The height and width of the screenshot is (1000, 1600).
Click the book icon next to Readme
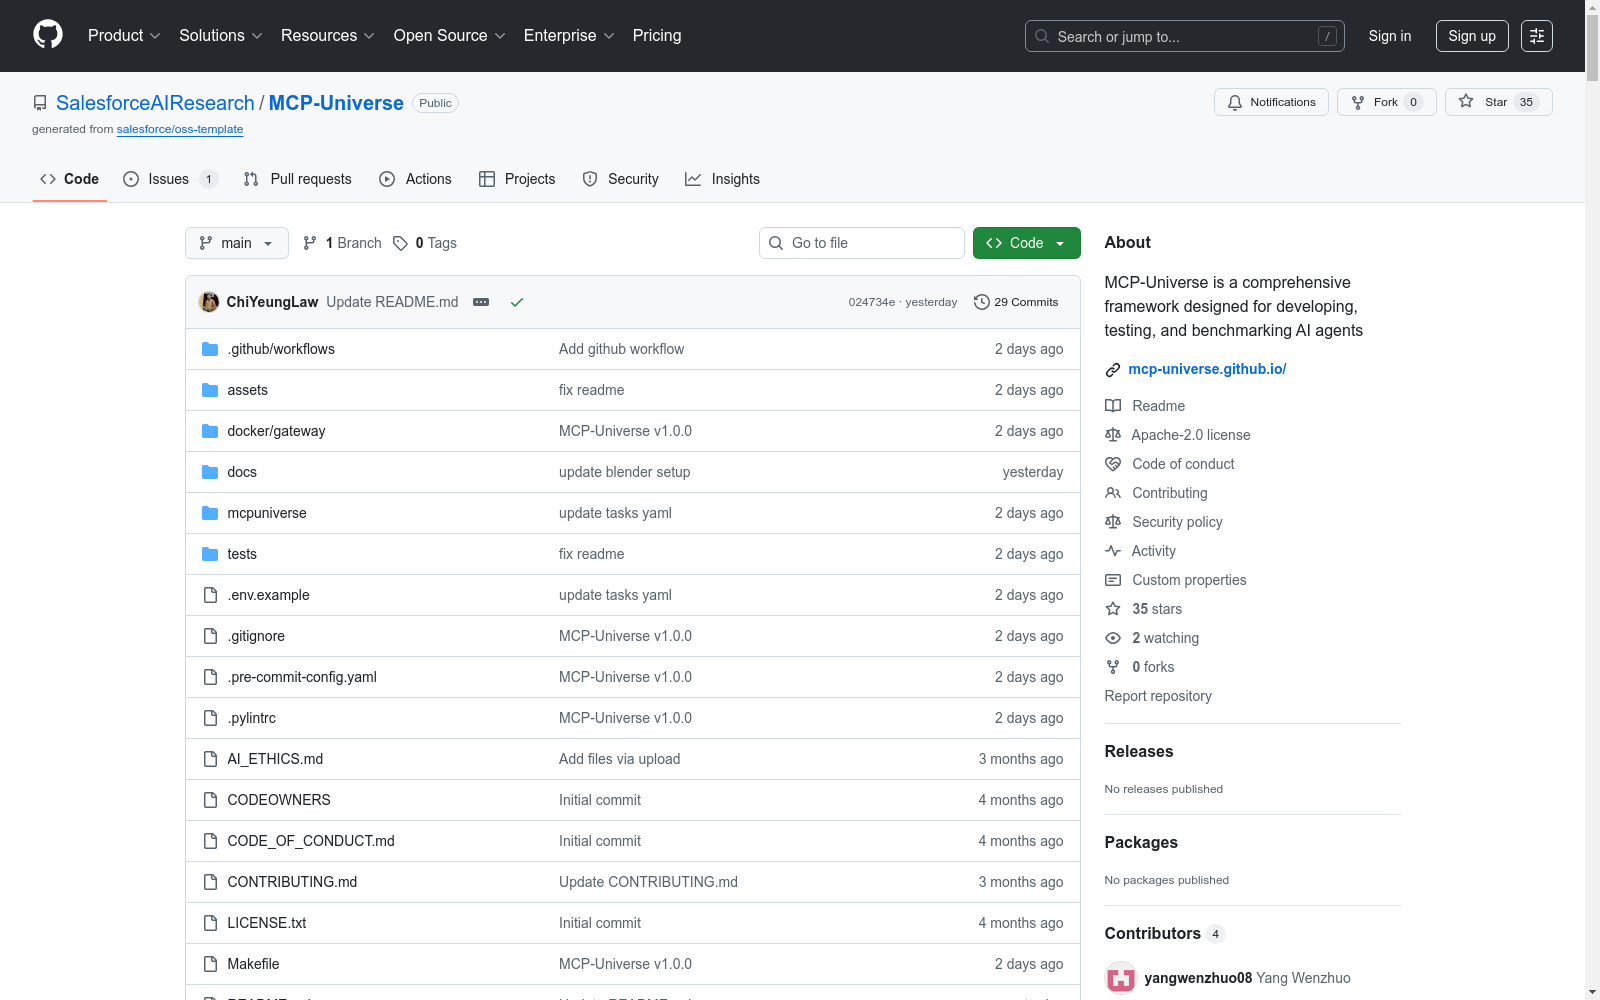click(x=1113, y=406)
